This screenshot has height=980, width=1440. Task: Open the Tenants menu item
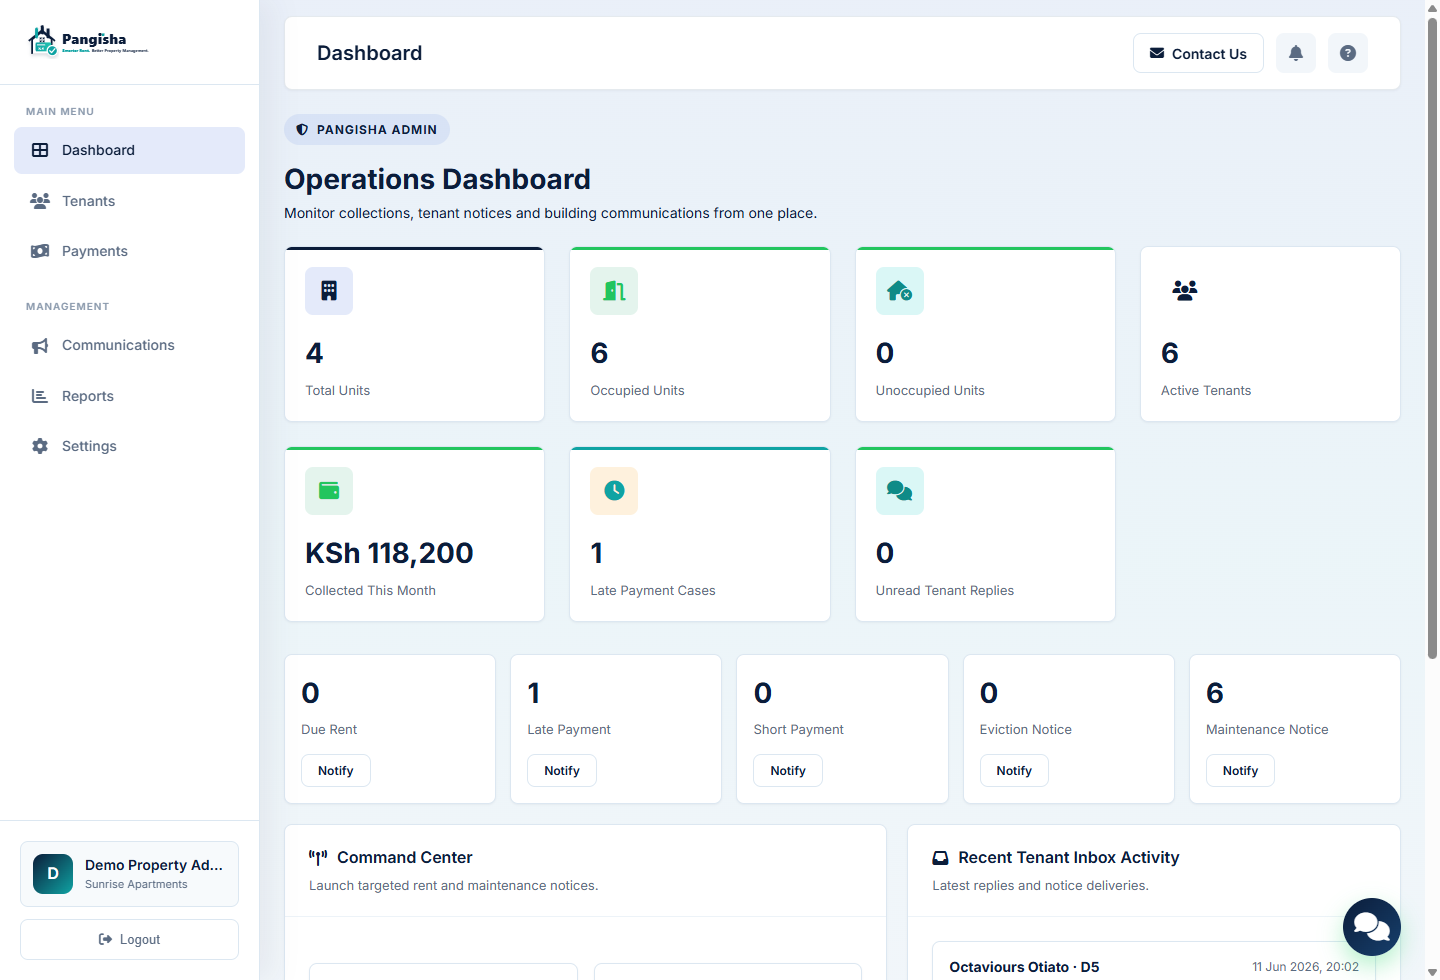pos(129,201)
